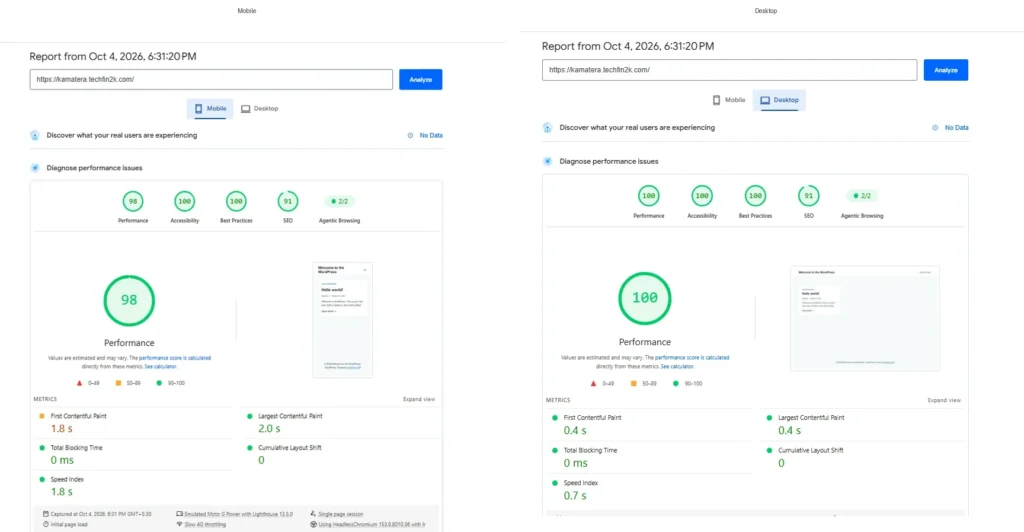
Task: Click large 98 performance gauge in Mobile report
Action: (x=129, y=300)
